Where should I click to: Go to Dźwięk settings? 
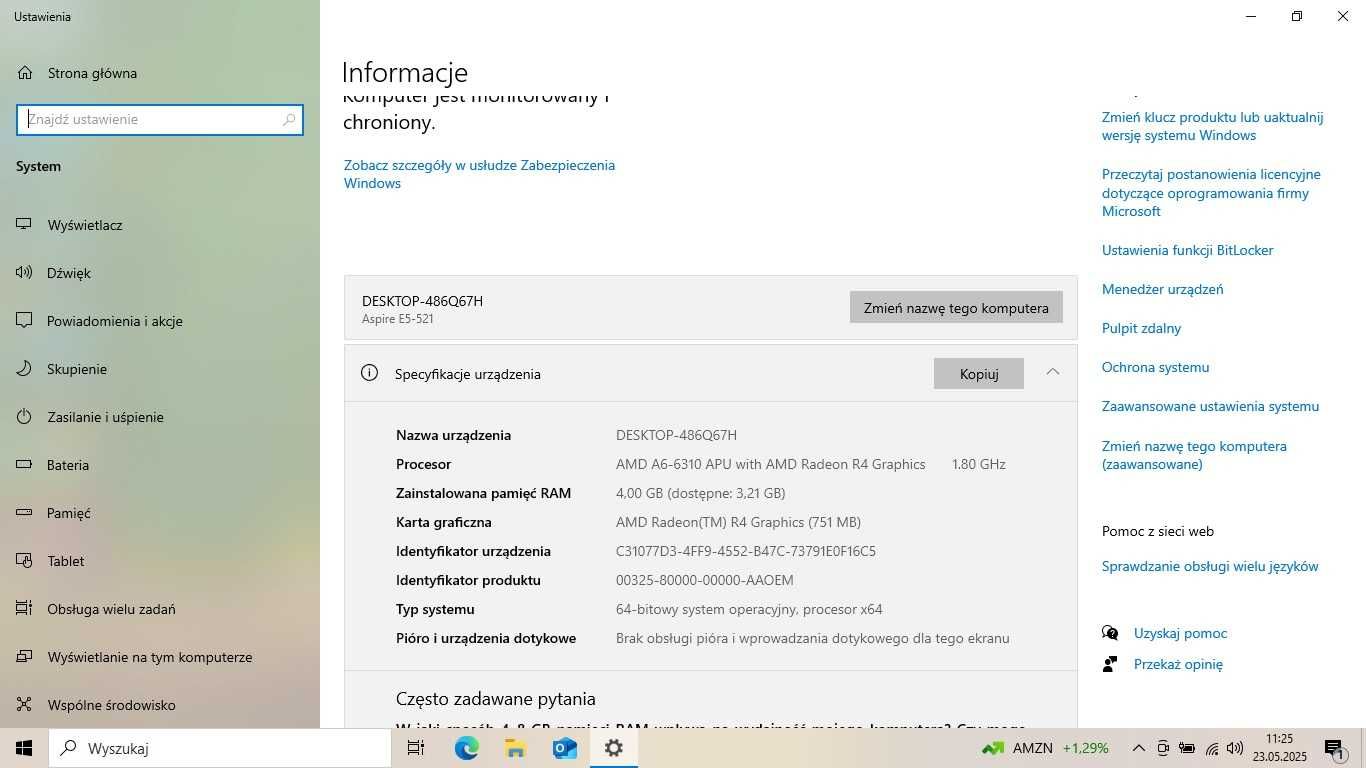click(x=160, y=273)
